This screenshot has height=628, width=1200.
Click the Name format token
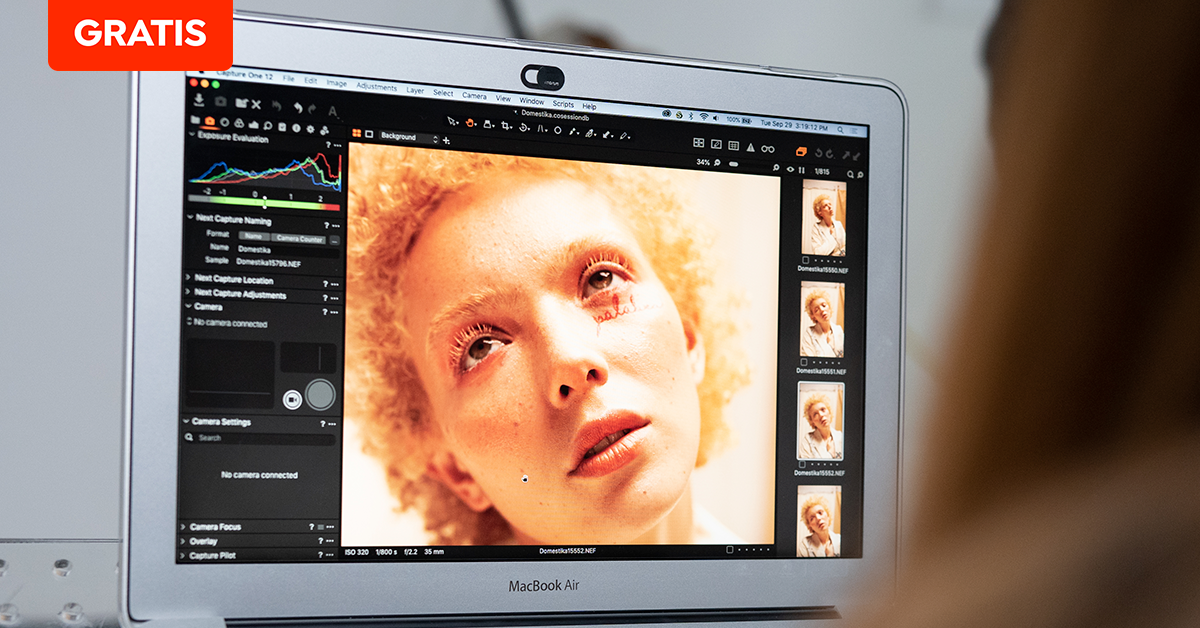click(x=254, y=236)
